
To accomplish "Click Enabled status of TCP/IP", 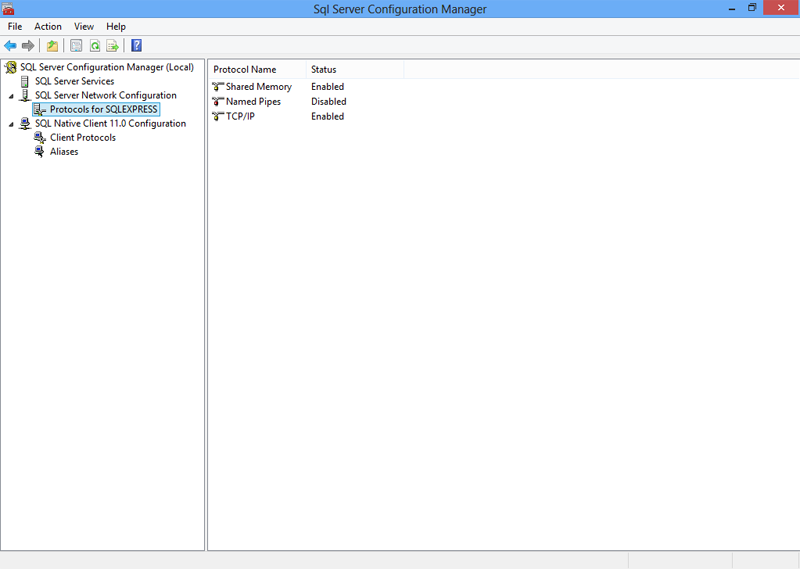I will point(328,116).
